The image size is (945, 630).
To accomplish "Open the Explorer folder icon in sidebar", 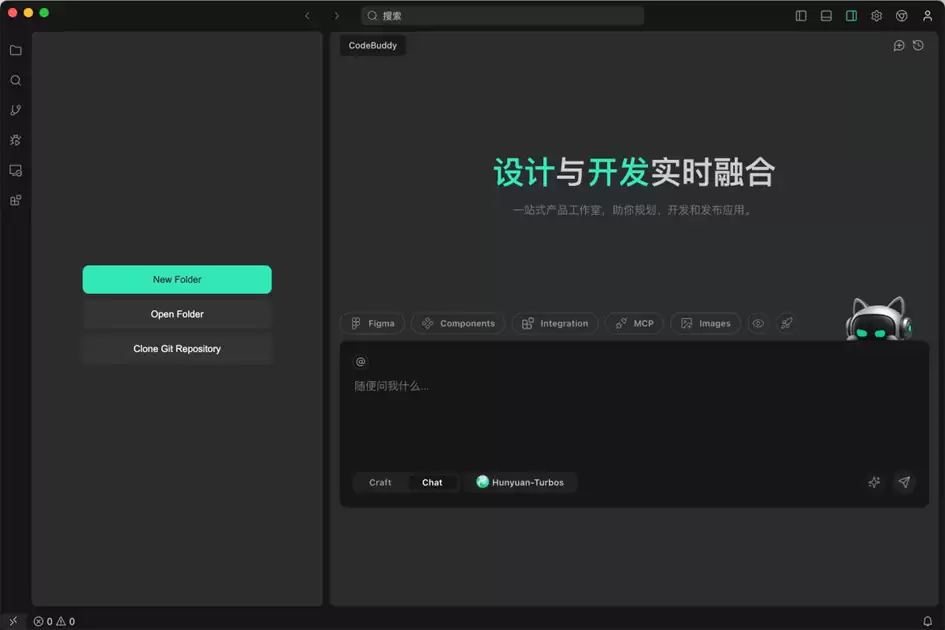I will (x=15, y=50).
